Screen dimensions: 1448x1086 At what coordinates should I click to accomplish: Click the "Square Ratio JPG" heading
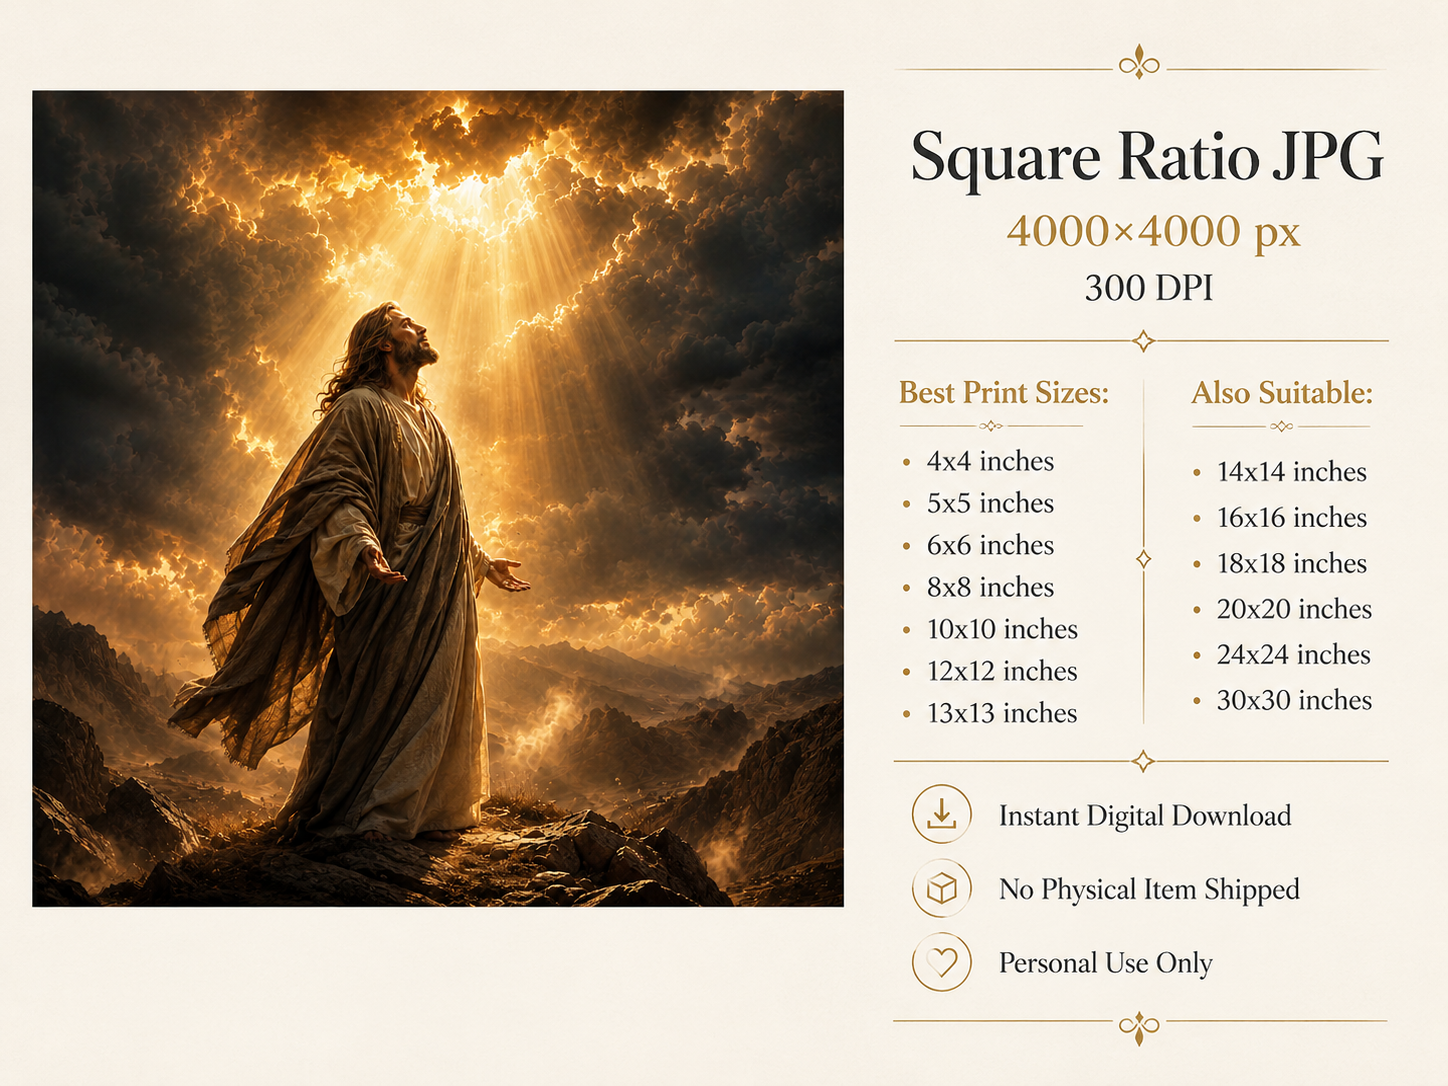point(1147,157)
